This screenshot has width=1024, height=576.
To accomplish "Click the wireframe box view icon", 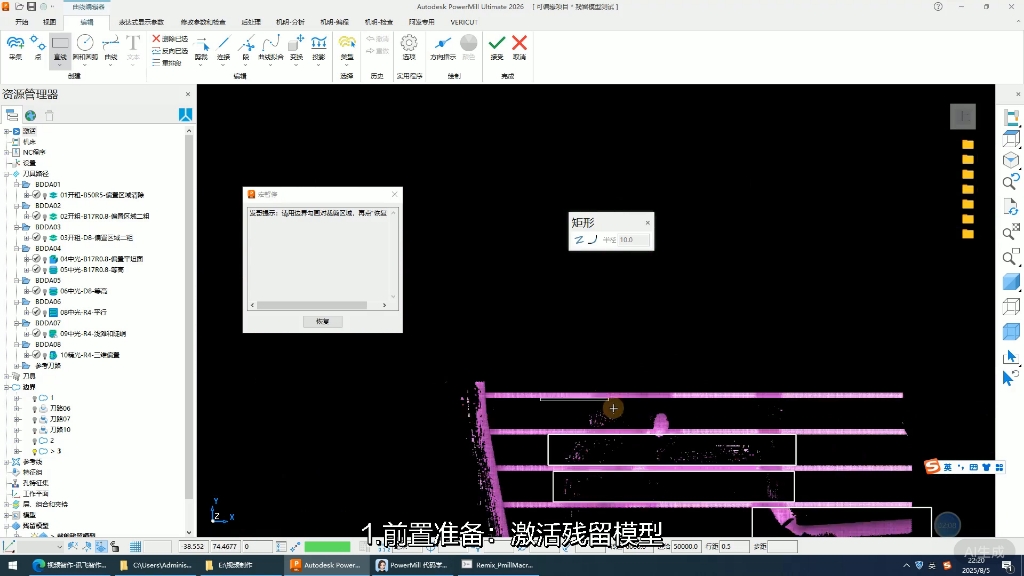I will [x=1011, y=306].
